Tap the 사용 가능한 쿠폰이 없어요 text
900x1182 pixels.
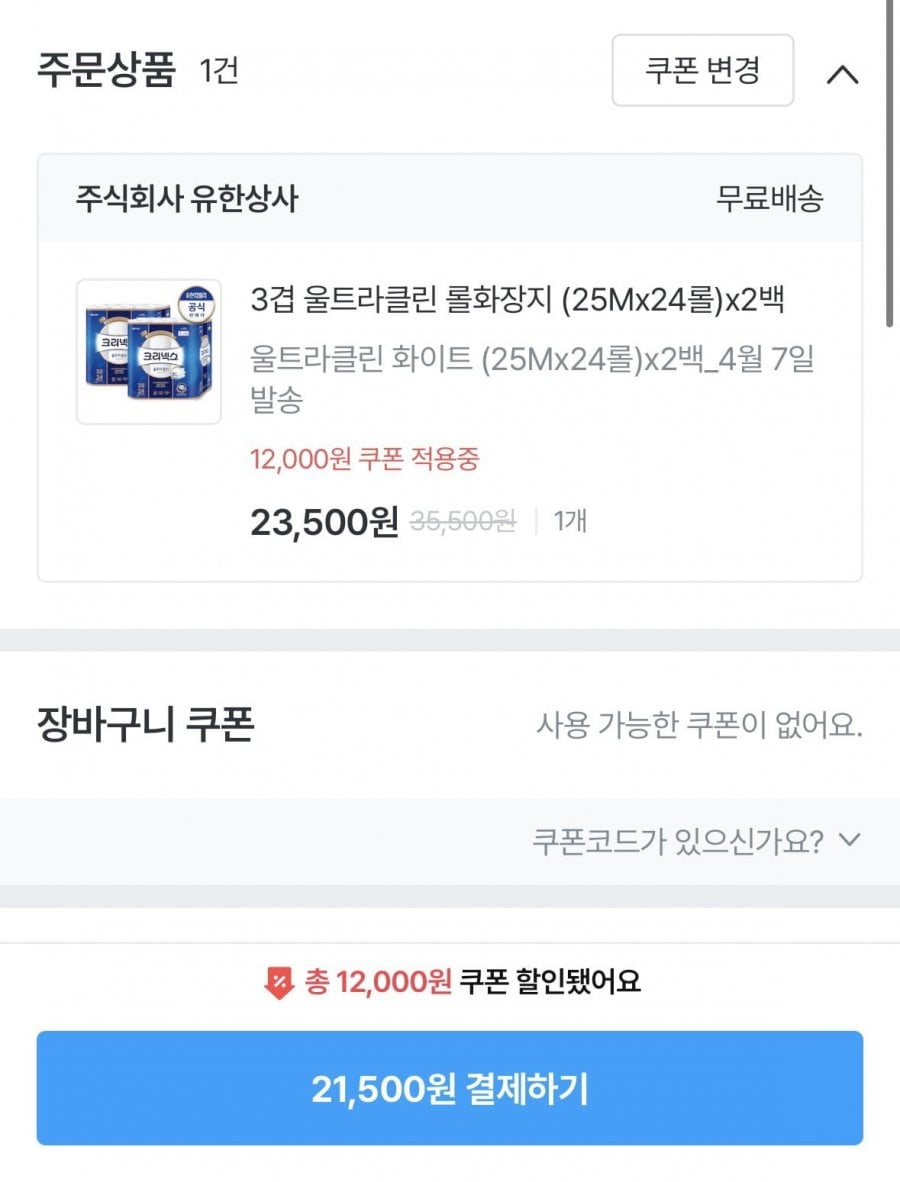pyautogui.click(x=699, y=725)
